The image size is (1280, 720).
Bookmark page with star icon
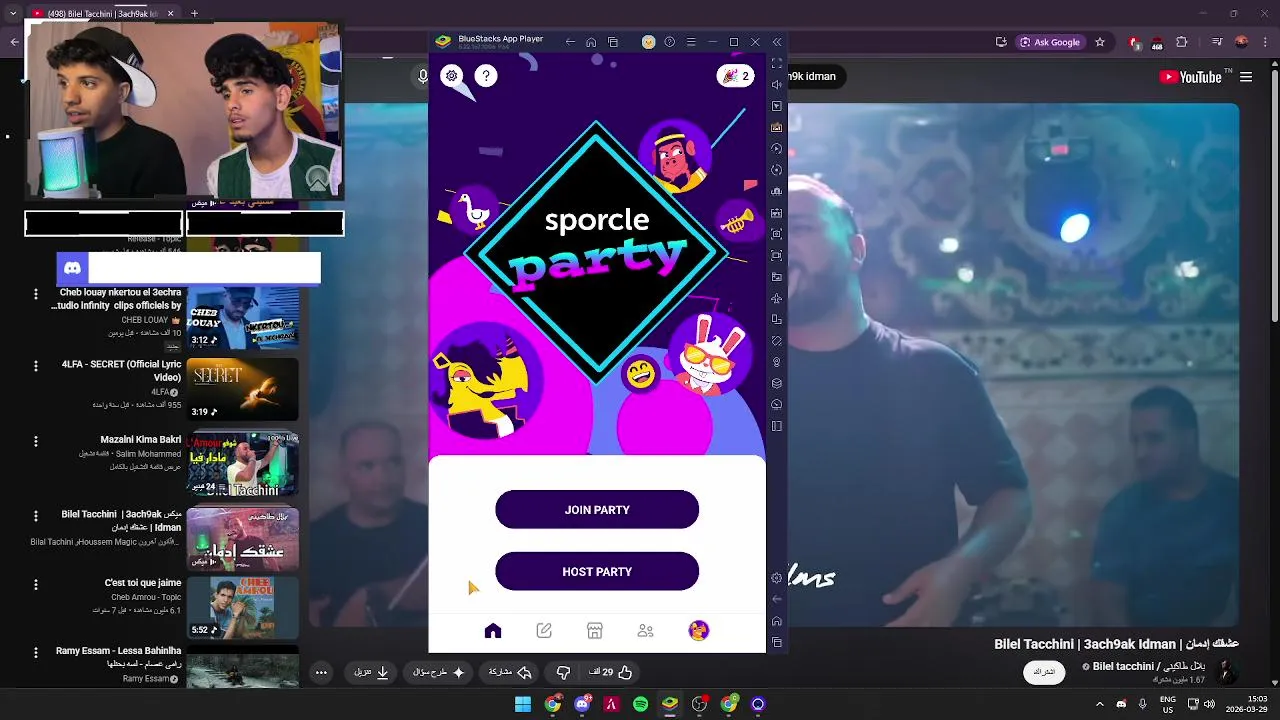1100,42
